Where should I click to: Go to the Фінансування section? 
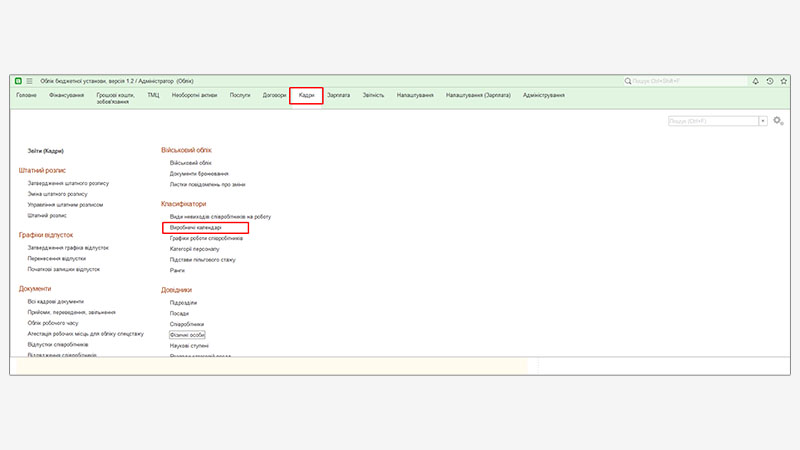coord(66,95)
